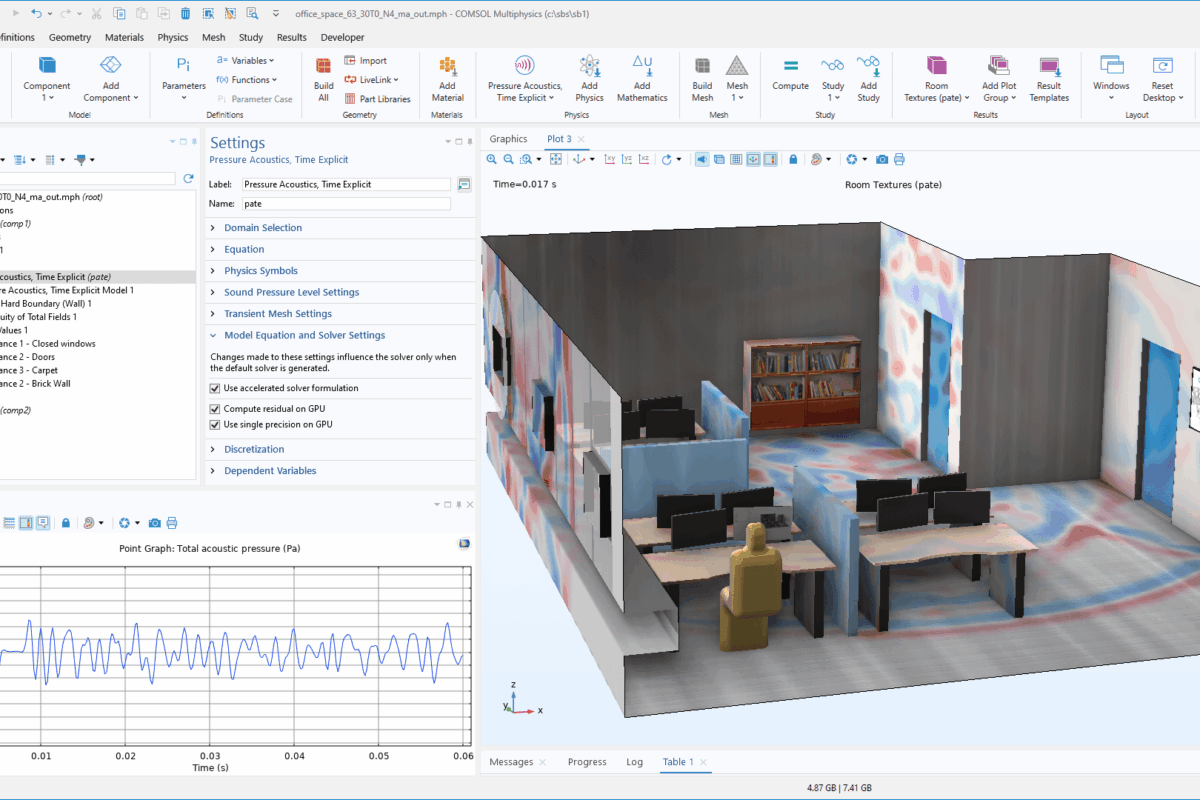
Task: Switch to the Graphics tab
Action: 508,139
